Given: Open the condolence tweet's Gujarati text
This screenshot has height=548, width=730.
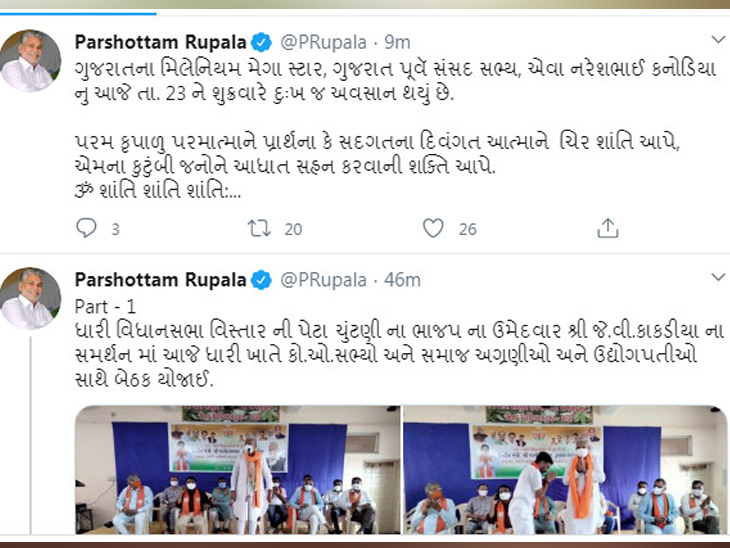Looking at the screenshot, I should click(395, 130).
